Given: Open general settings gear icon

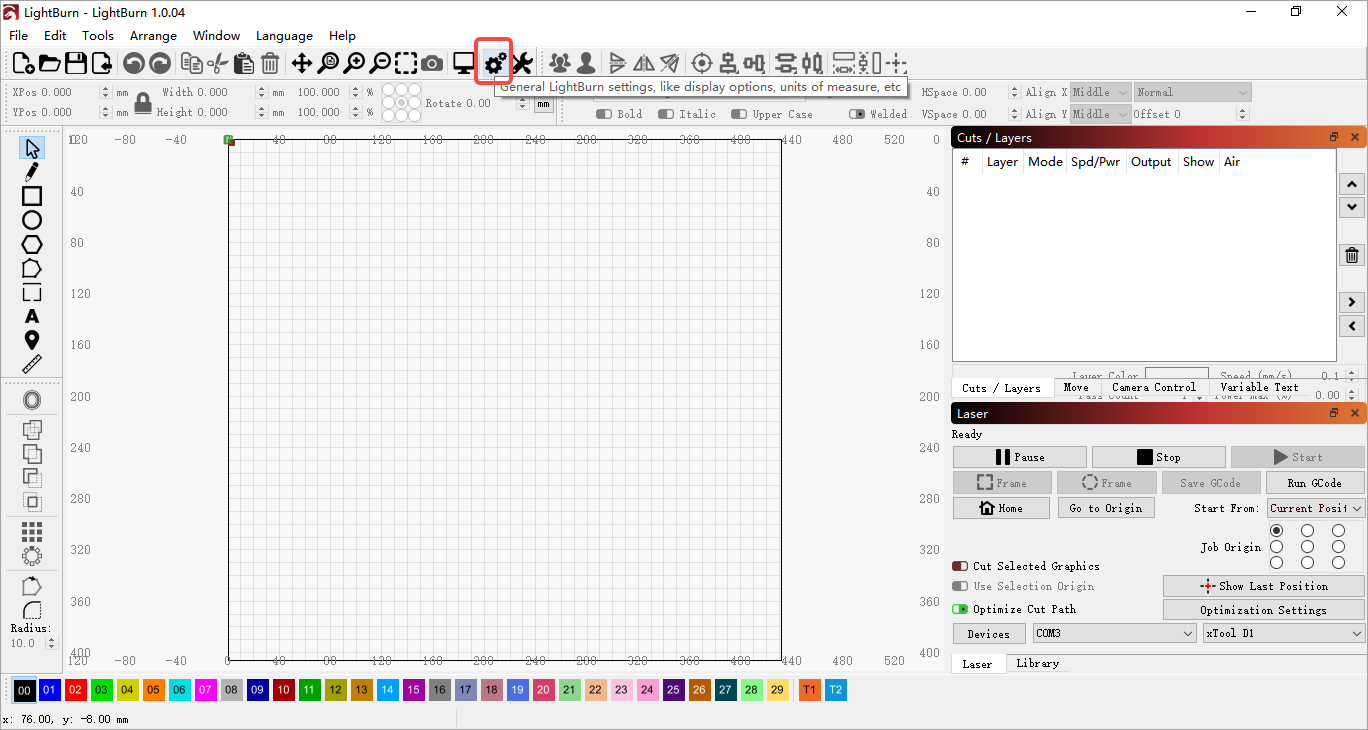Looking at the screenshot, I should [x=494, y=64].
